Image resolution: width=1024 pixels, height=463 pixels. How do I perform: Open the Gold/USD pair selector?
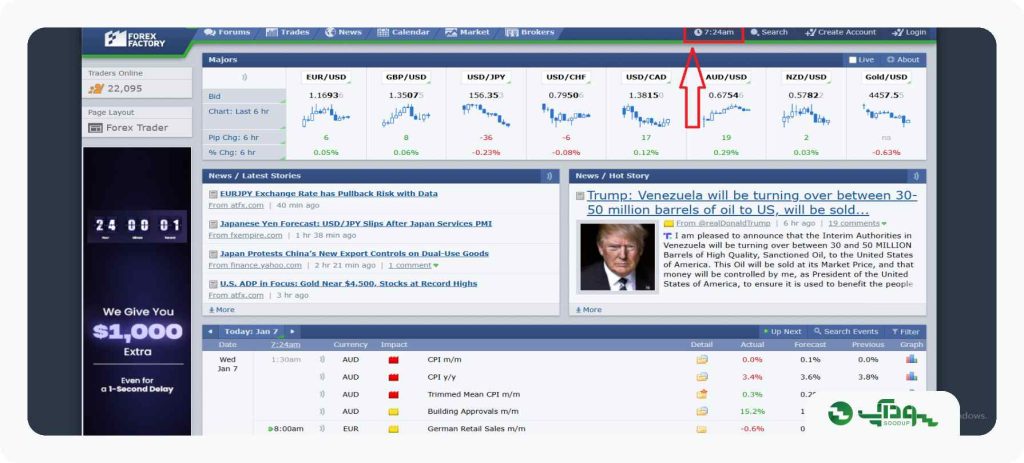886,77
